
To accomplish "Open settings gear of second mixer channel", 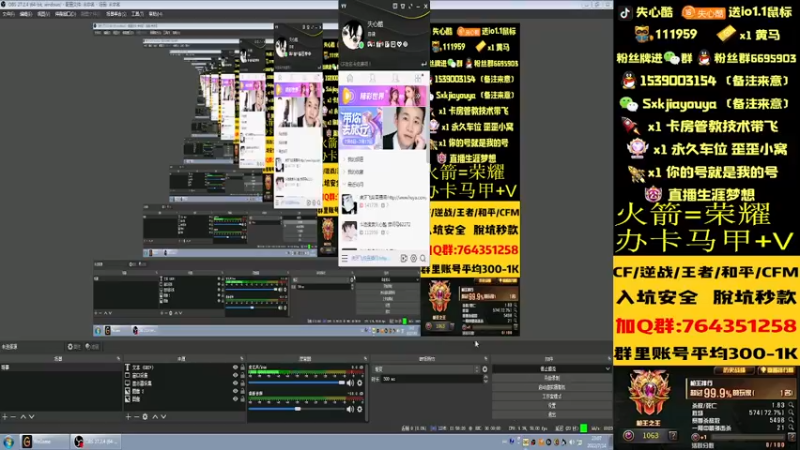I will click(x=360, y=409).
